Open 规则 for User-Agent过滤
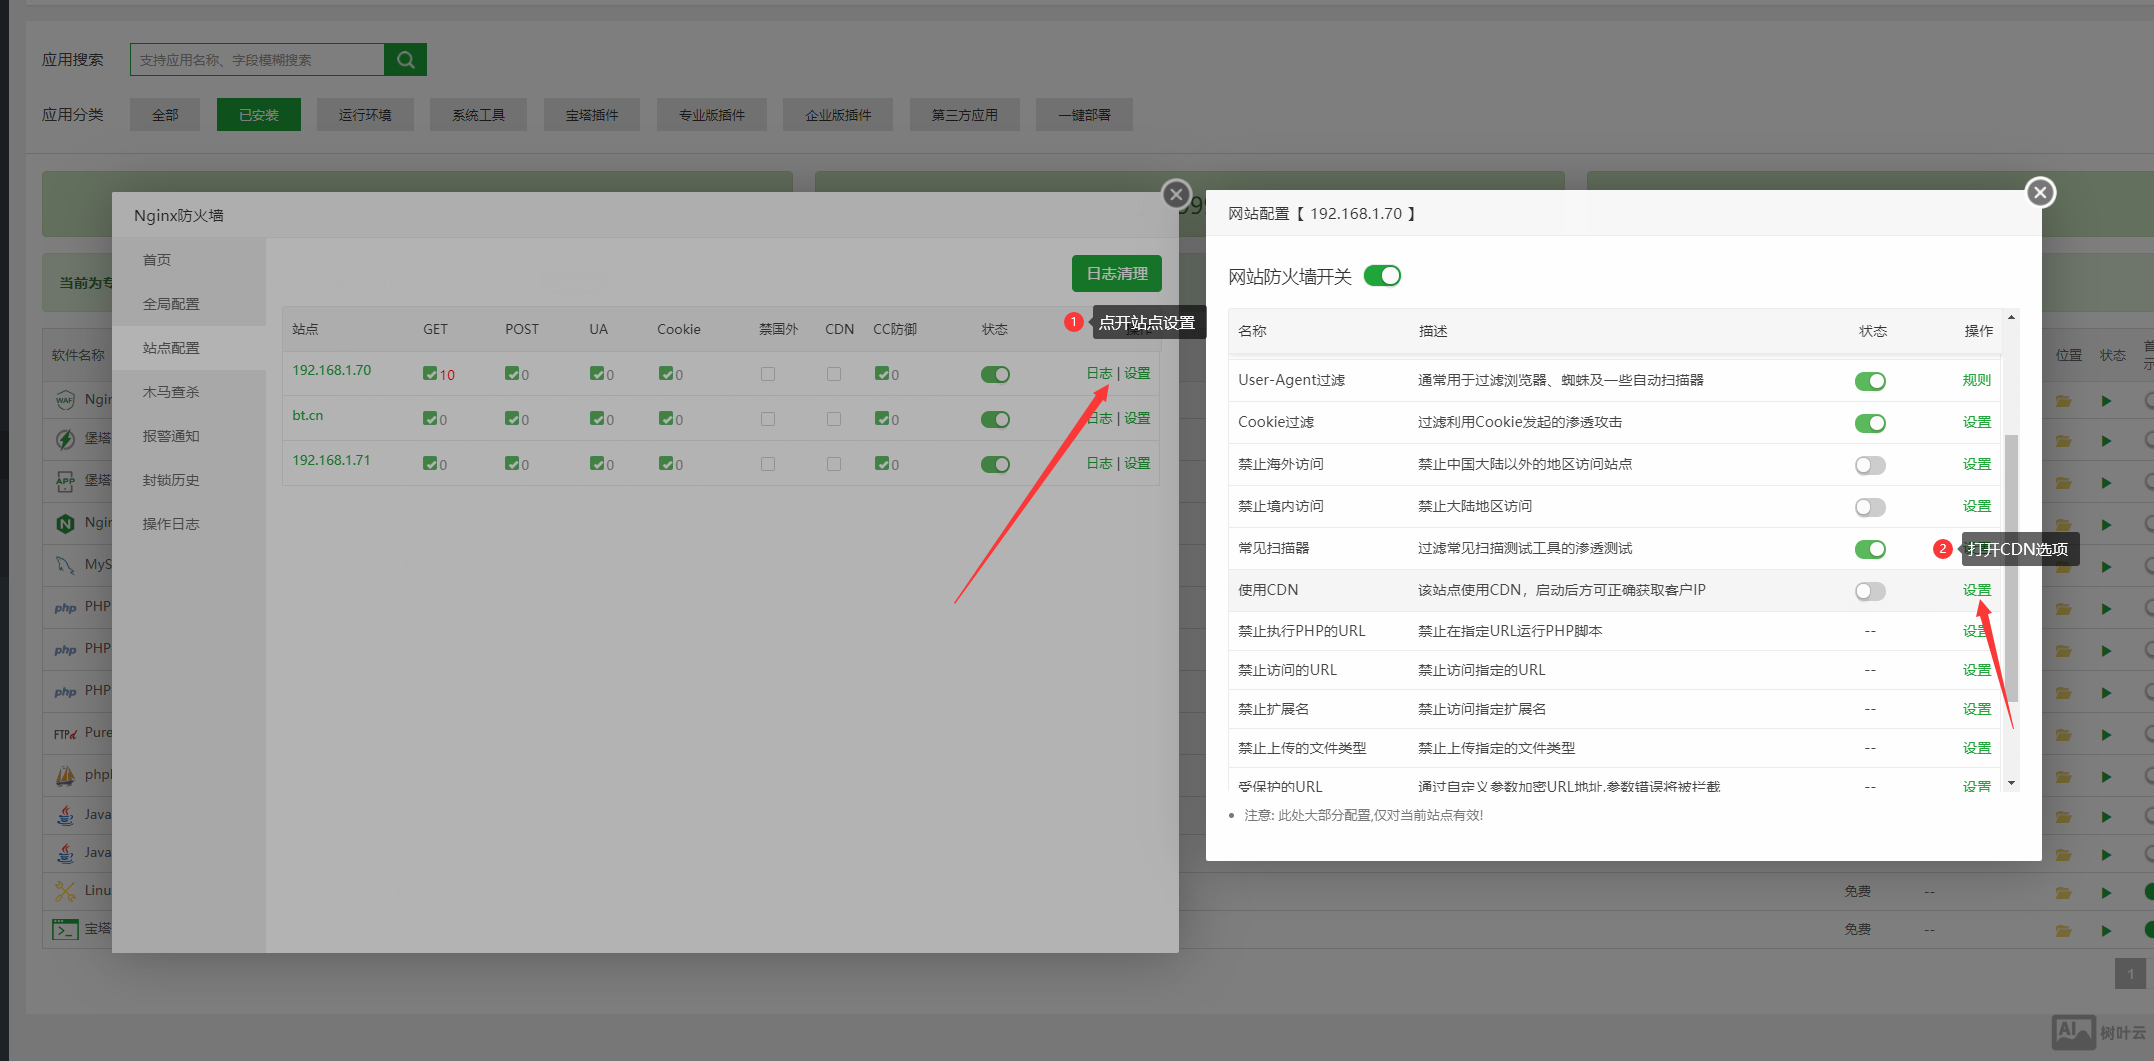 pos(1976,380)
